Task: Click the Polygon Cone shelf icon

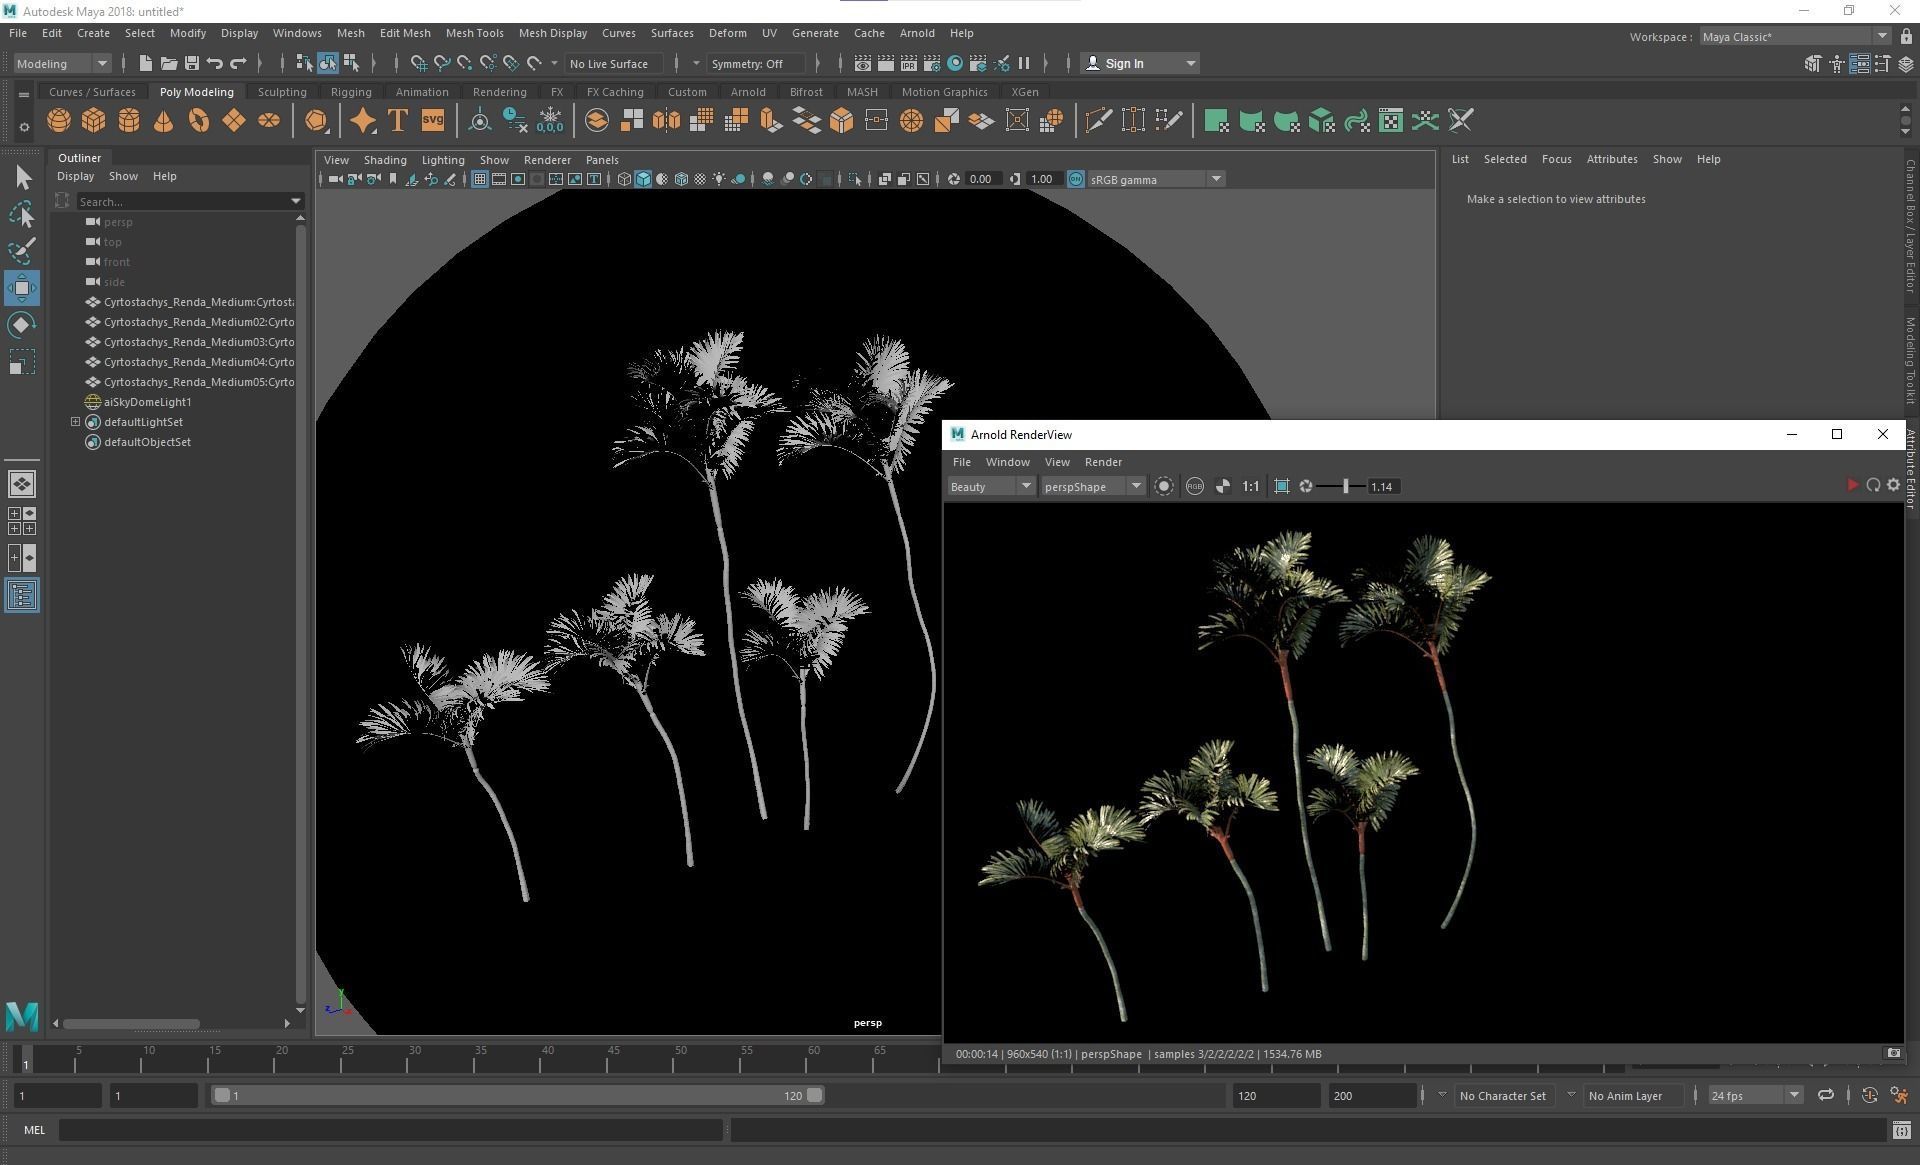Action: pos(163,121)
